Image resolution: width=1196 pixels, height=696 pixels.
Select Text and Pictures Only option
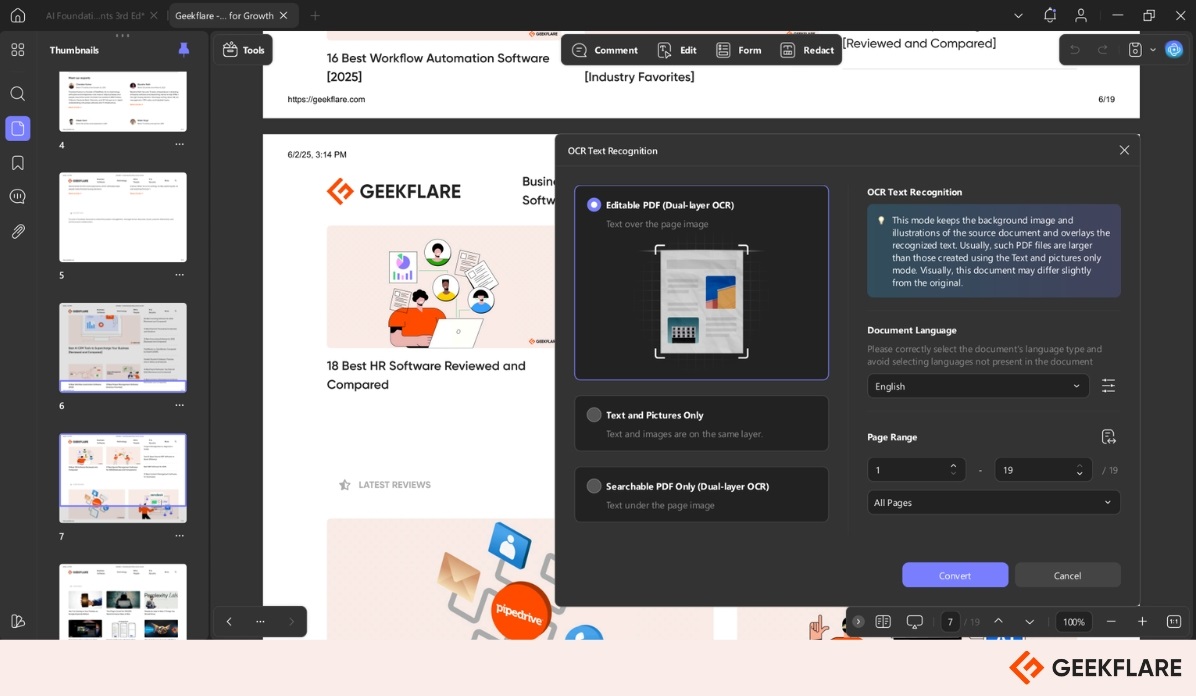click(x=701, y=424)
